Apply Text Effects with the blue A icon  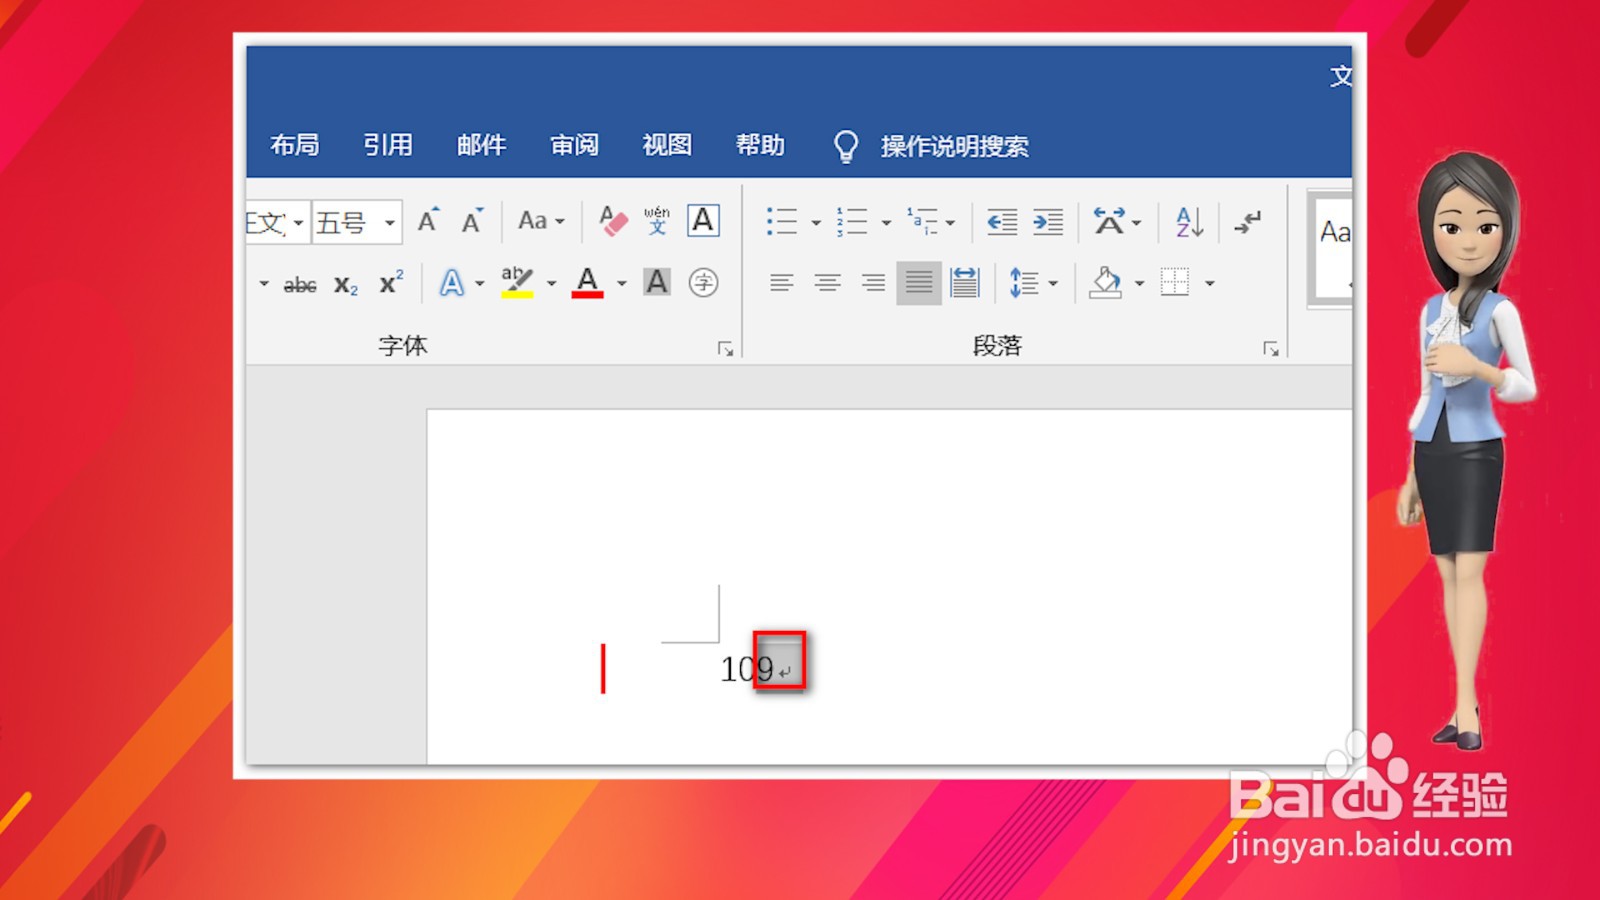[452, 283]
